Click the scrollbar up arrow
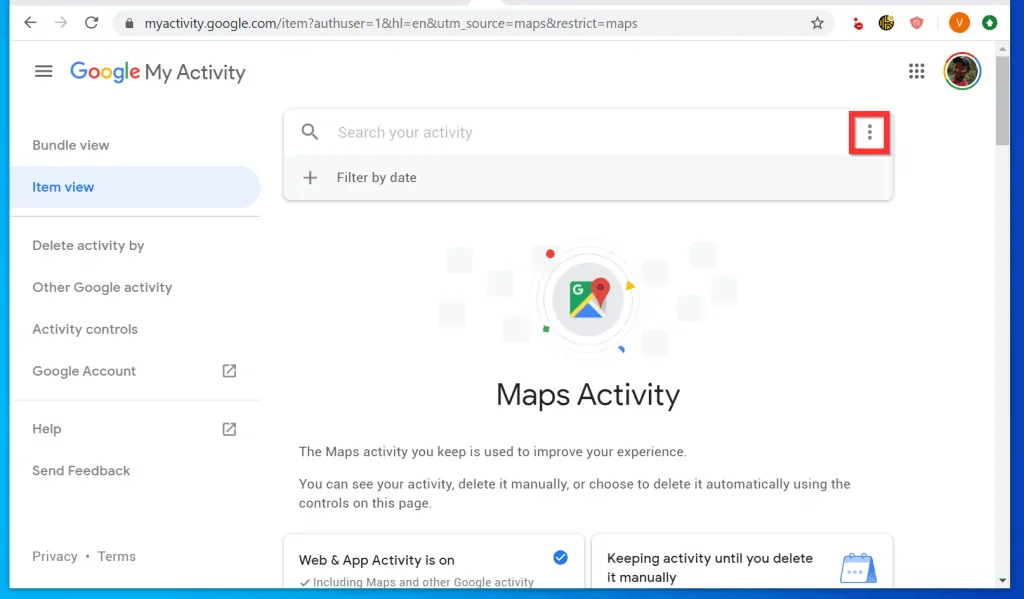Viewport: 1024px width, 599px height. coord(1002,49)
